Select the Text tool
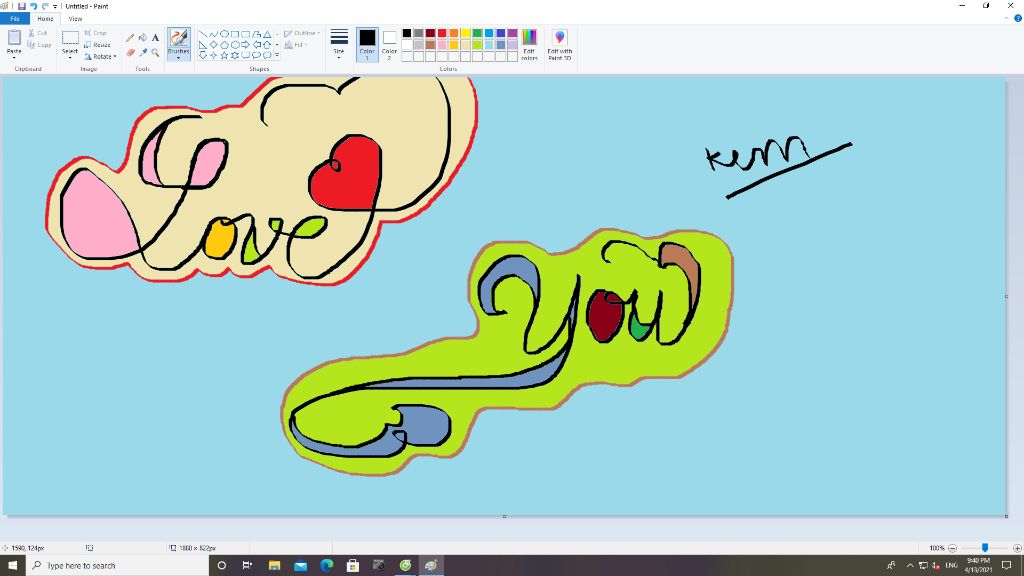1024x576 pixels. (155, 38)
